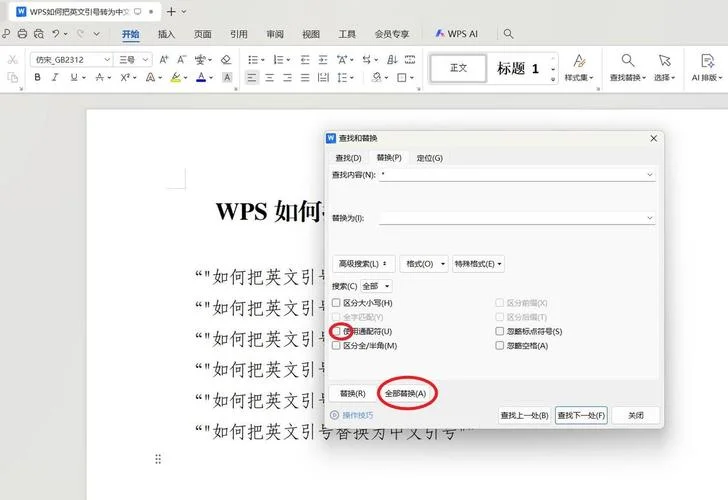Screen dimensions: 728x500
Task: Apply Underline formatting
Action: coord(74,78)
